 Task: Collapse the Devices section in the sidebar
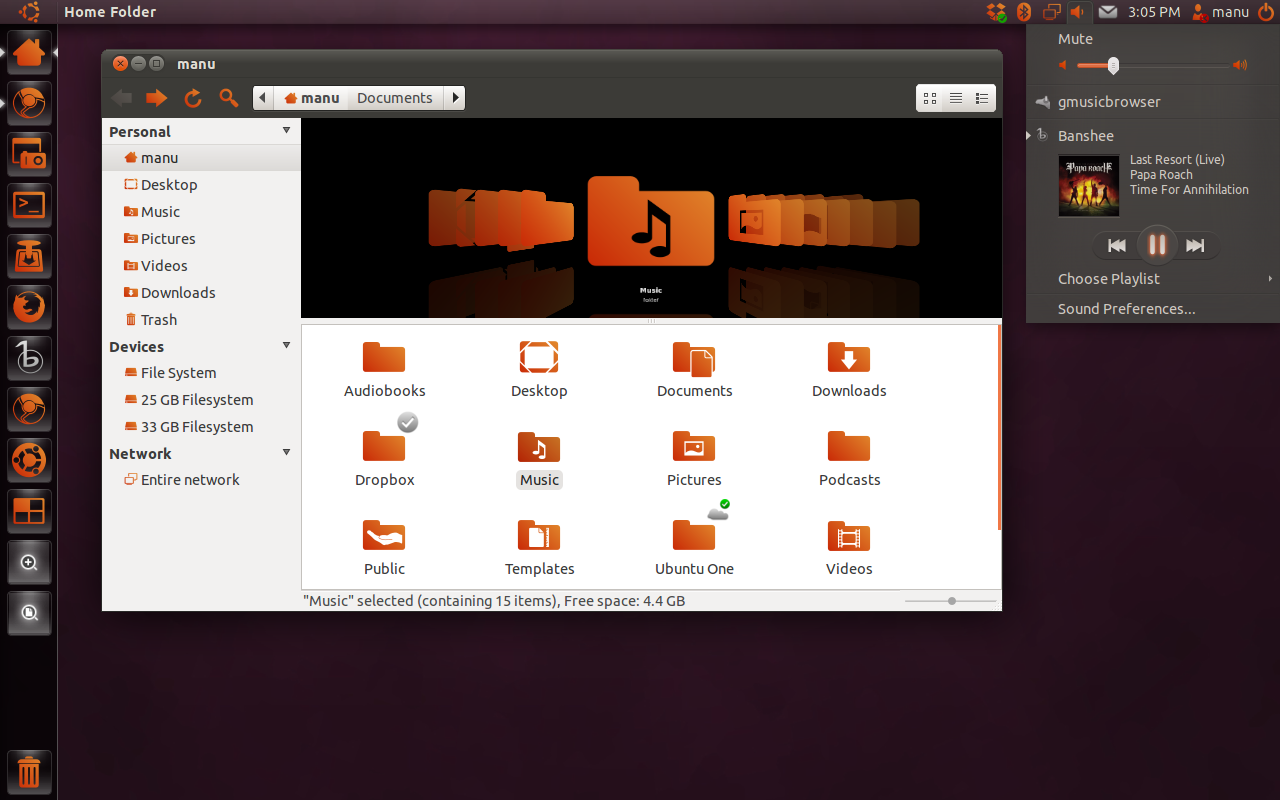286,346
